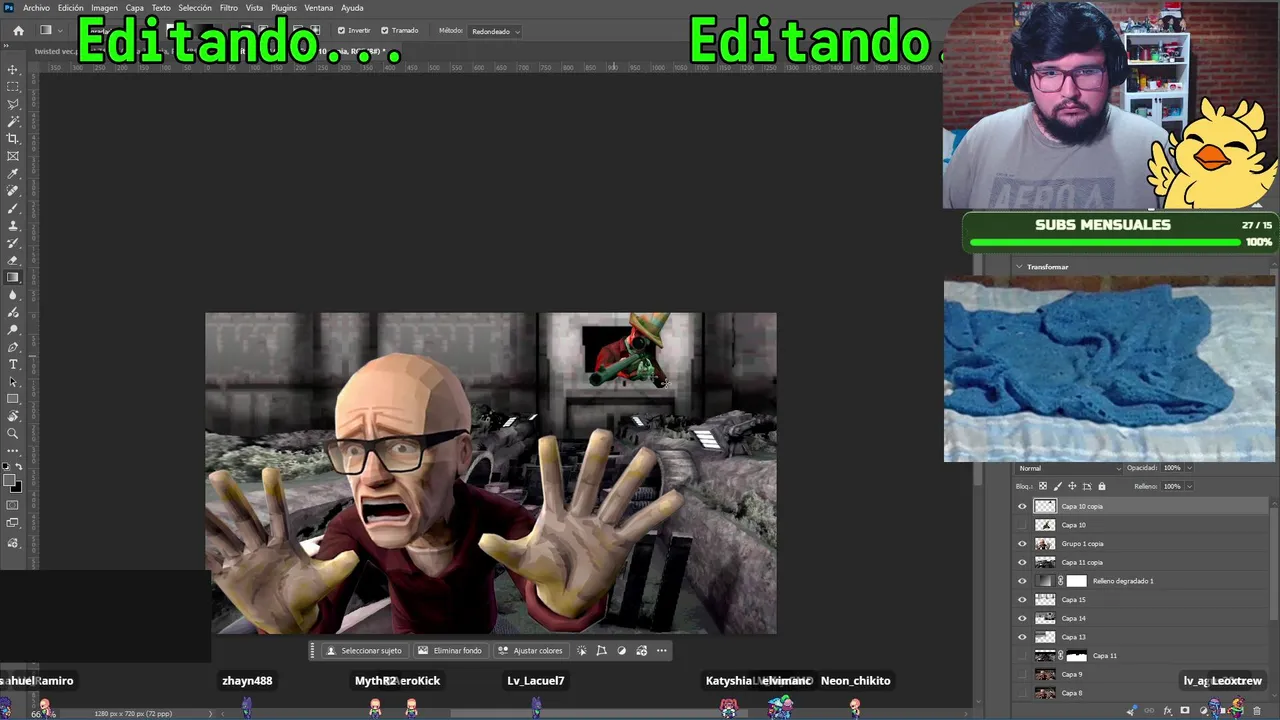Click the lock position icon in Layers

click(1072, 487)
